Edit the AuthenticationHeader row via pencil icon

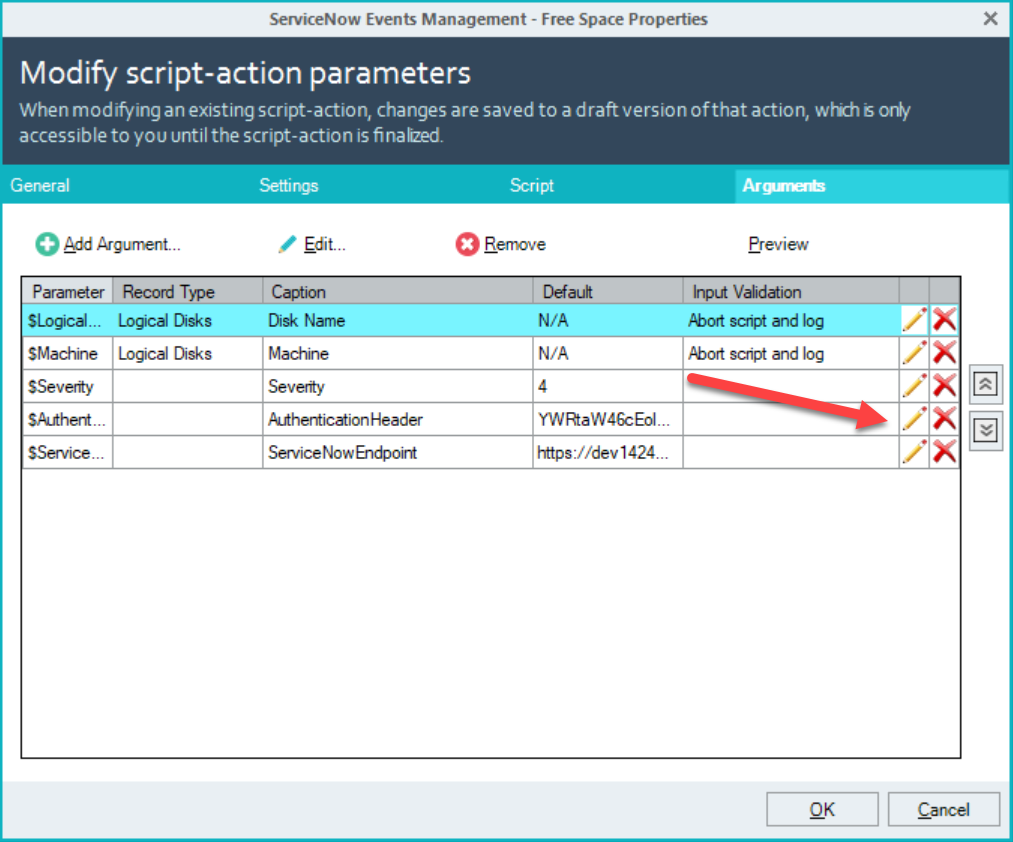(x=914, y=419)
